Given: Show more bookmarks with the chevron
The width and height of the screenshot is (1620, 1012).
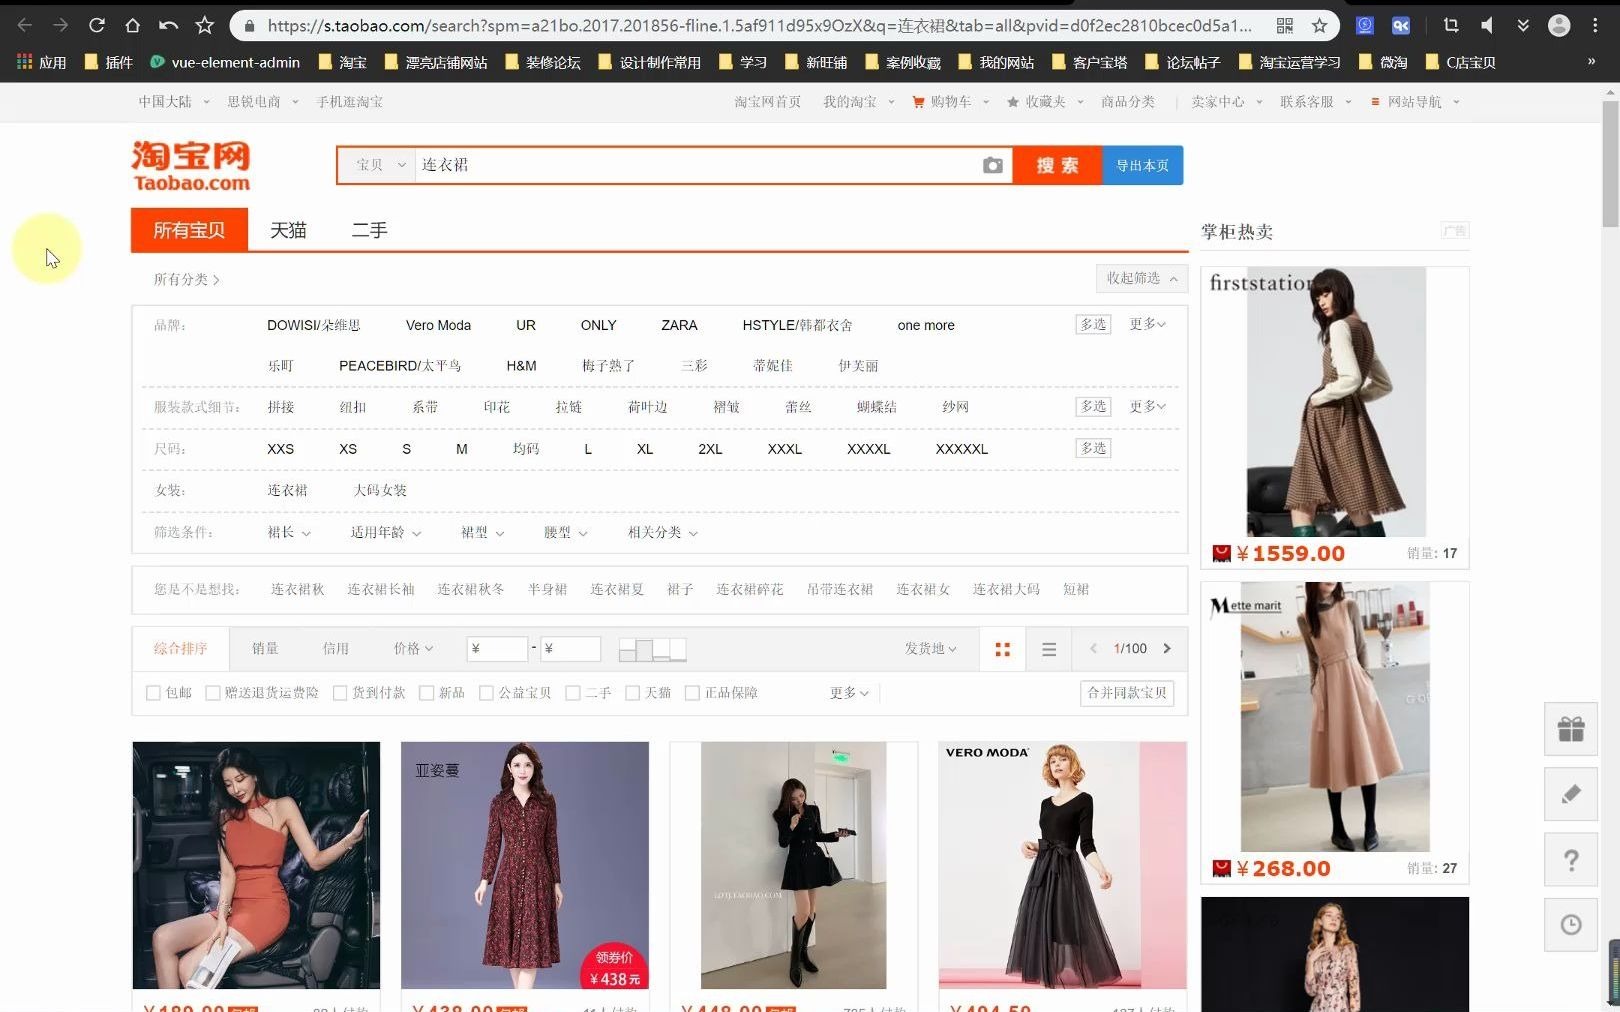Looking at the screenshot, I should pos(1591,62).
